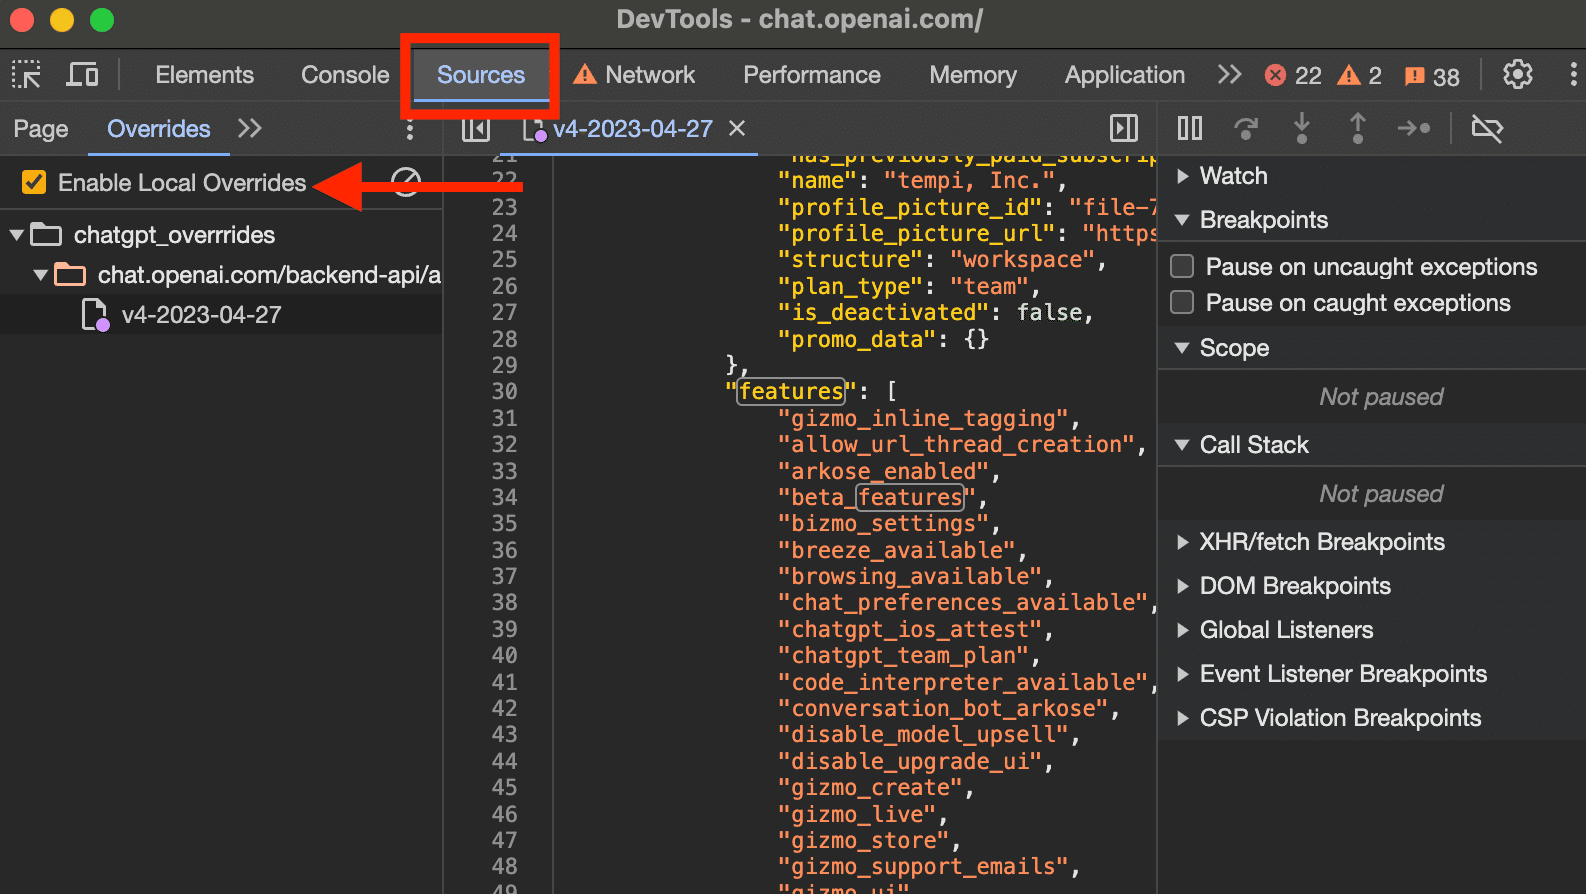Hide the debugger sidebar icon
This screenshot has width=1586, height=894.
(1124, 128)
